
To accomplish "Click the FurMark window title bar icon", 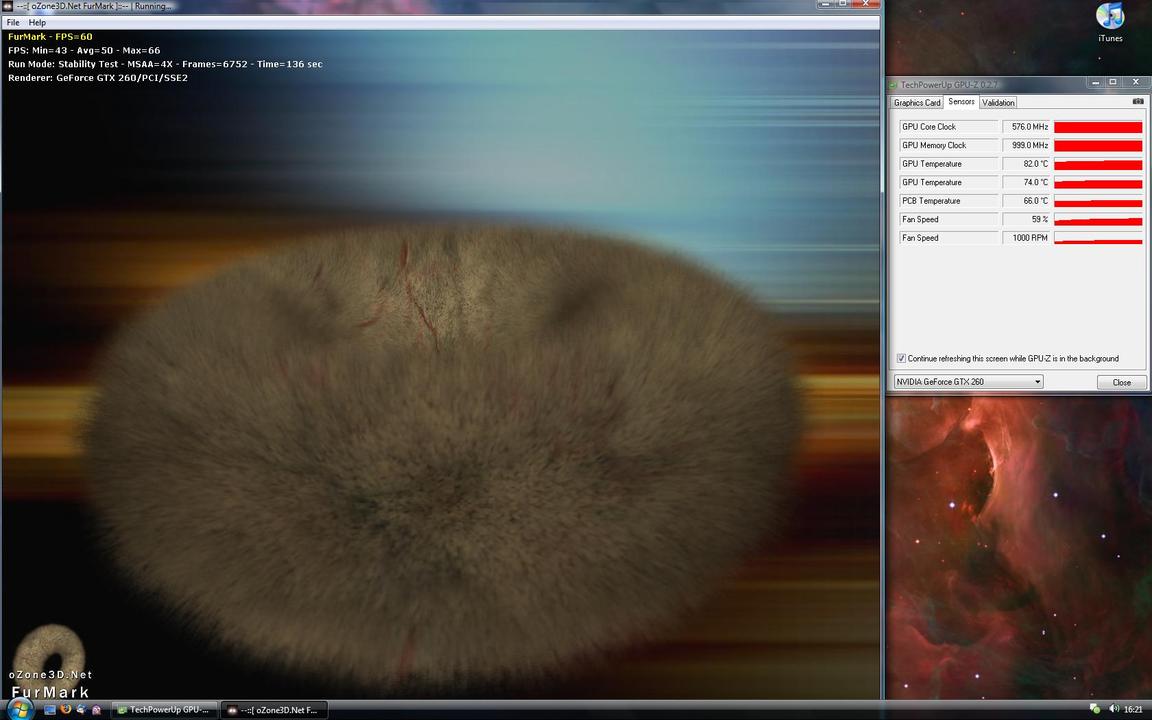I will click(x=7, y=5).
